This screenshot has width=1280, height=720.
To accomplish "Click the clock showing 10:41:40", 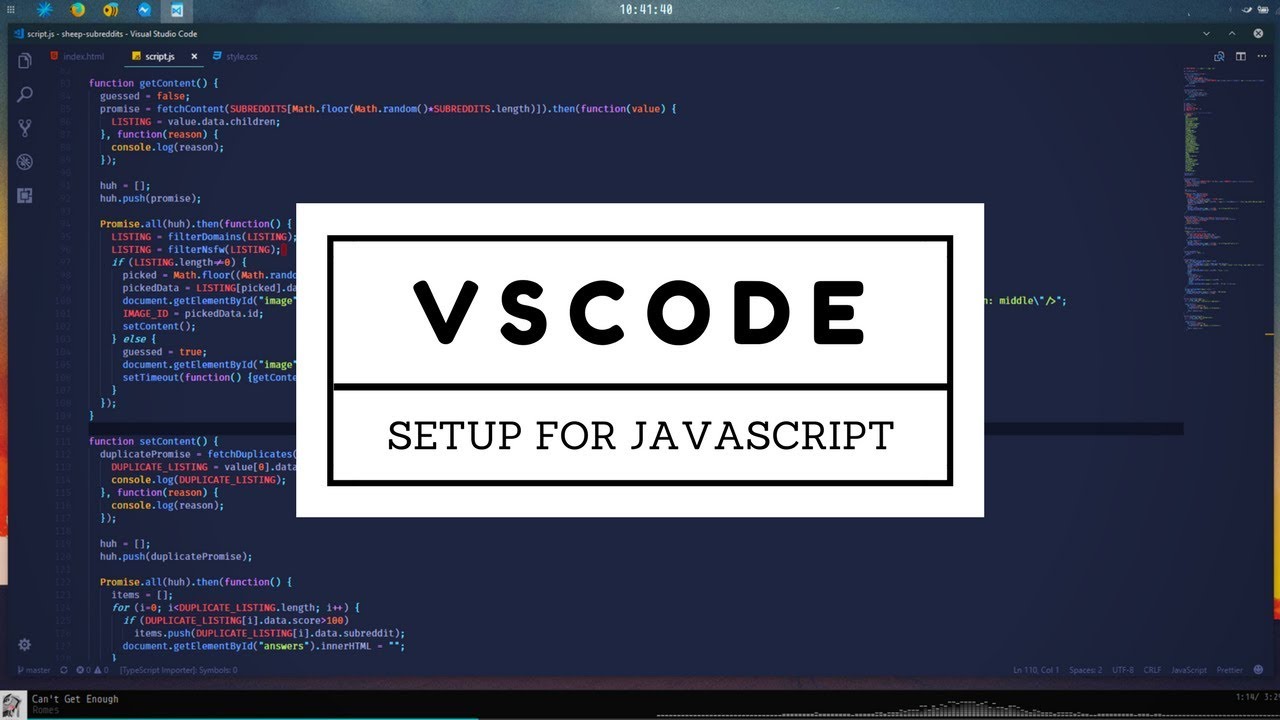I will (645, 10).
